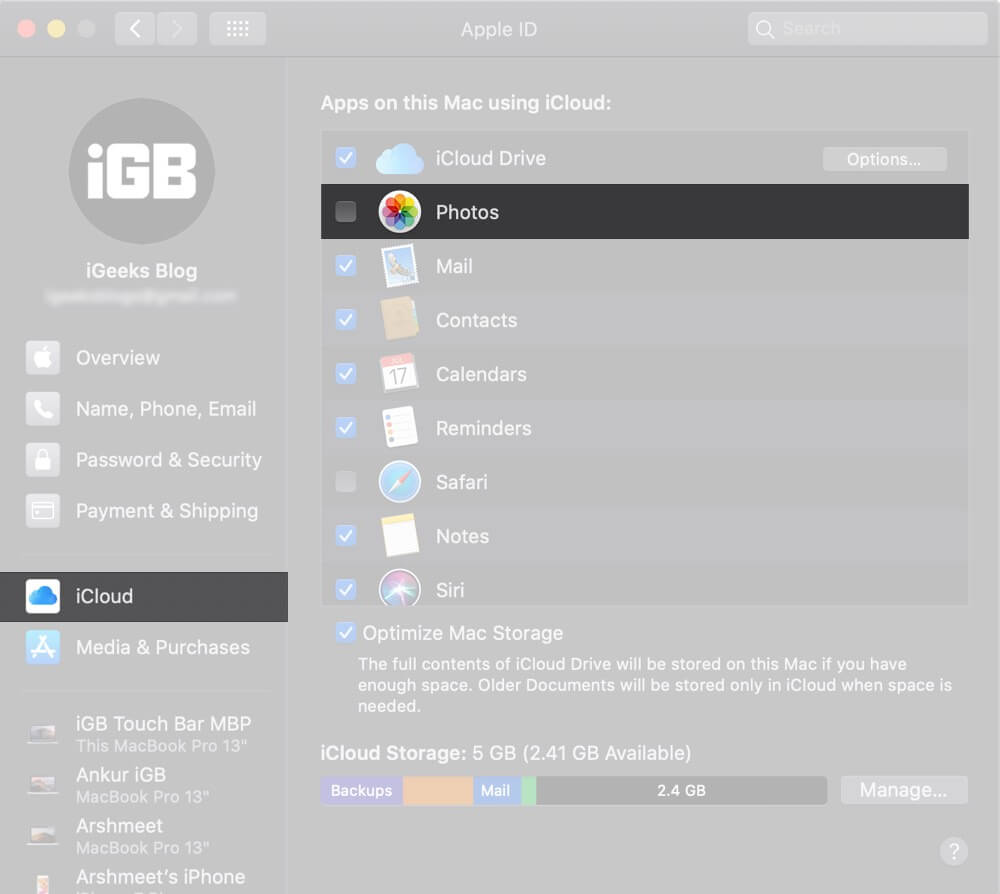Screen dimensions: 1000x894
Task: Click the Safari label text
Action: click(461, 482)
